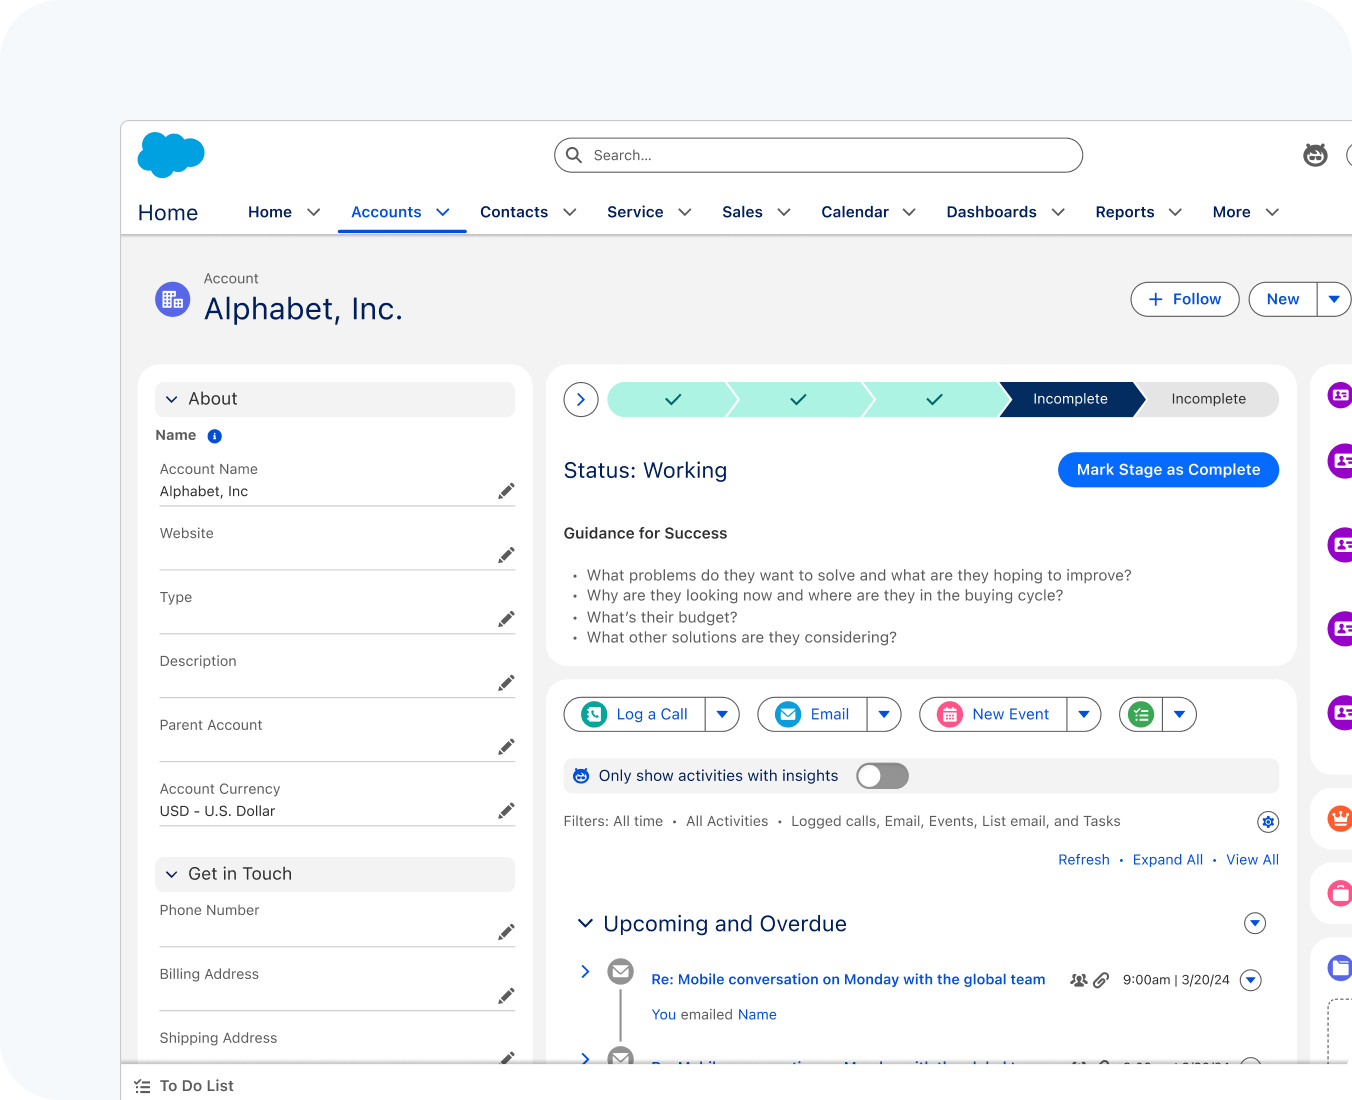This screenshot has width=1352, height=1100.
Task: Open the Contacts tab dropdown chevron
Action: (570, 212)
